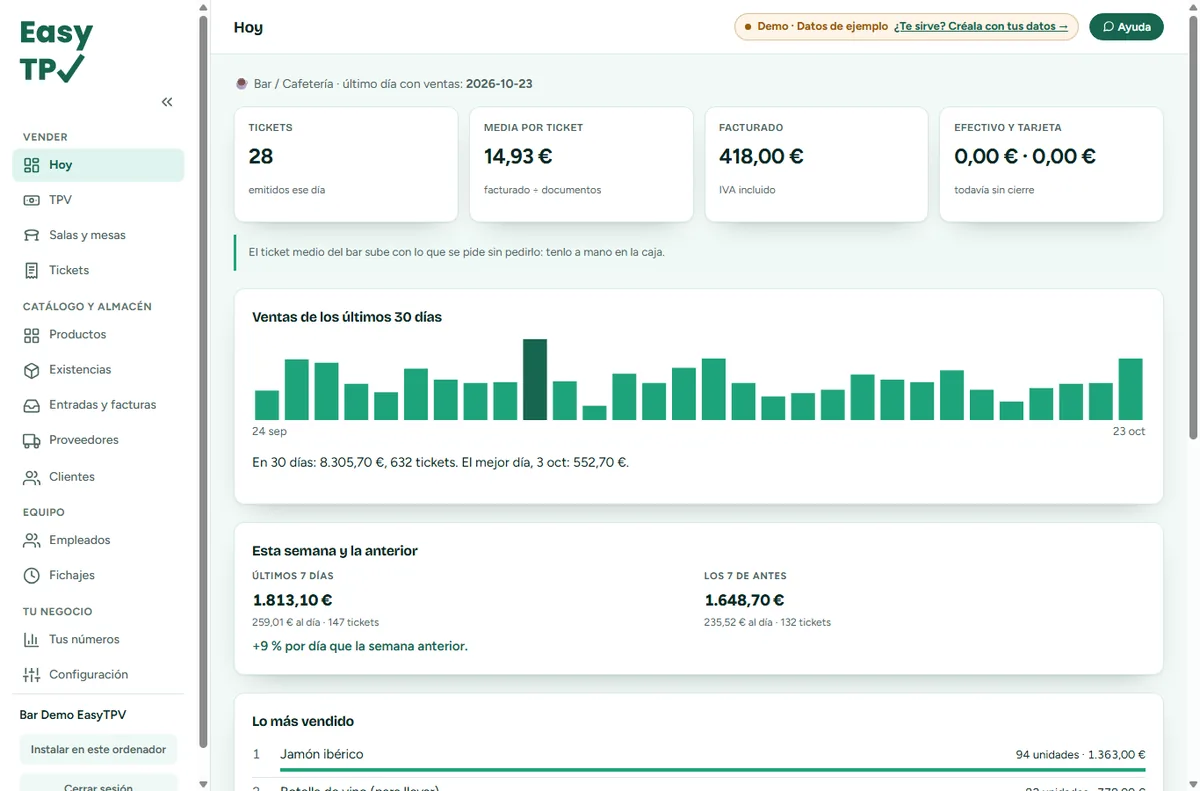Click the dark best-day bar in the sales chart

pos(535,379)
